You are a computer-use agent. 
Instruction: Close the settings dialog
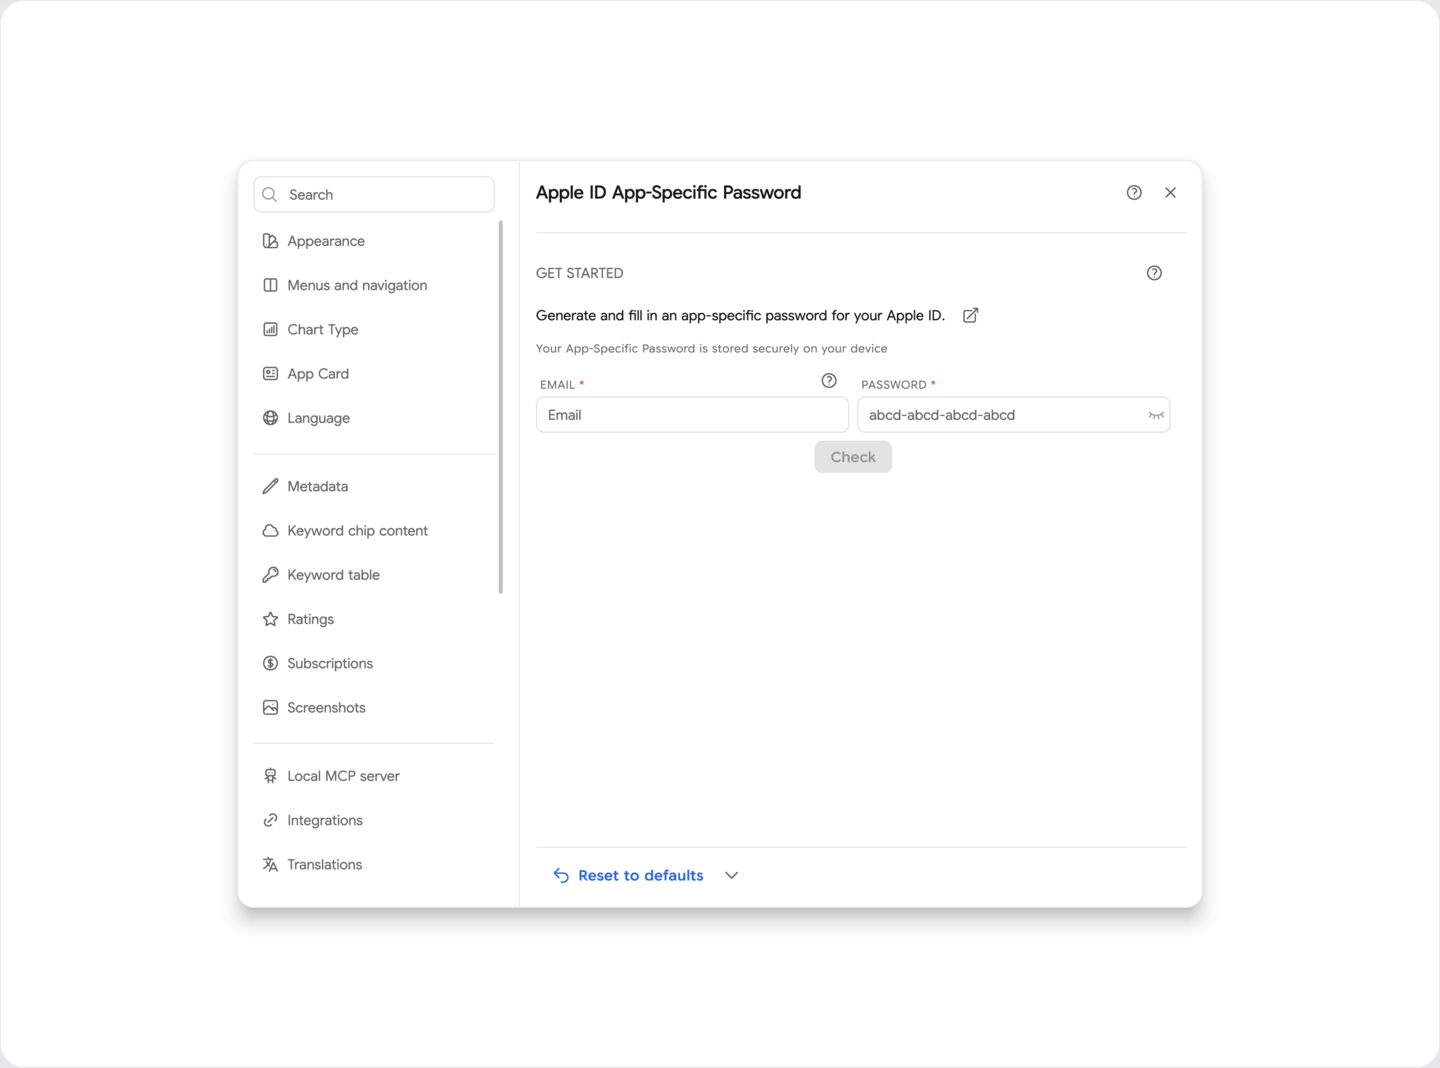coord(1170,192)
